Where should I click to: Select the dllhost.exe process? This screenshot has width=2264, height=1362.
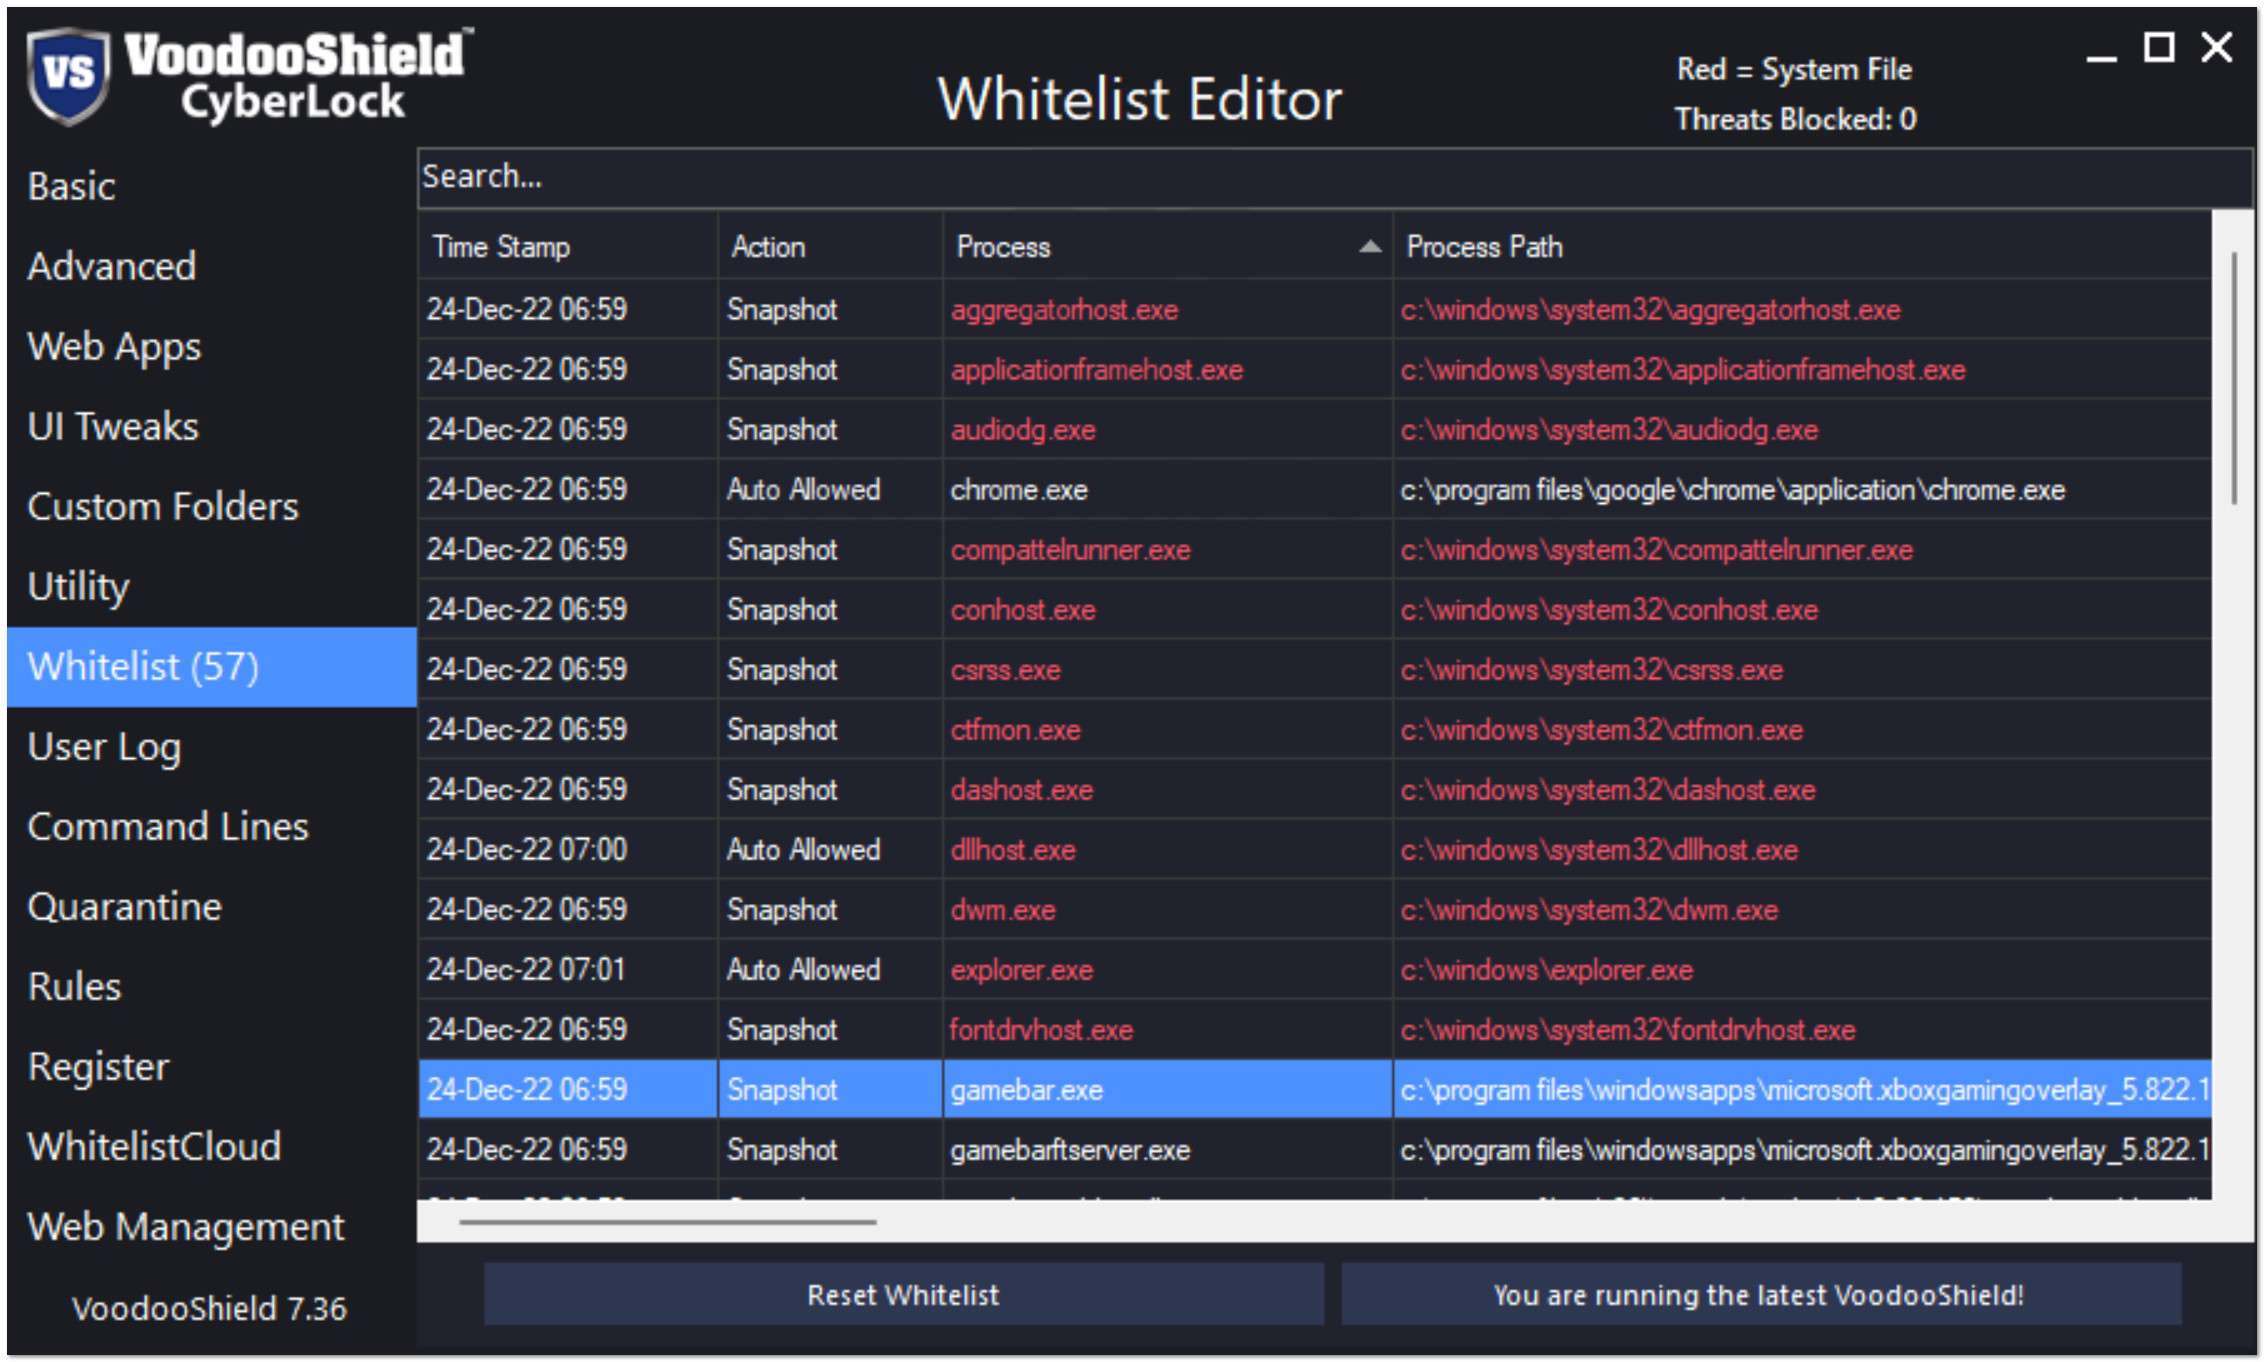point(1314,849)
